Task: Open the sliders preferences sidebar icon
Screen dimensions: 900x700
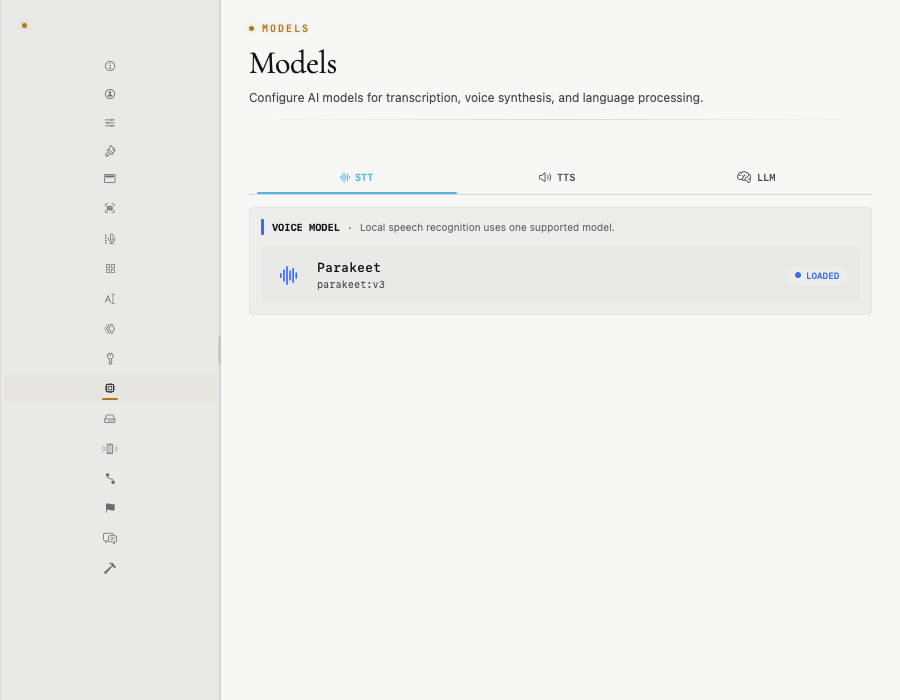Action: (x=110, y=123)
